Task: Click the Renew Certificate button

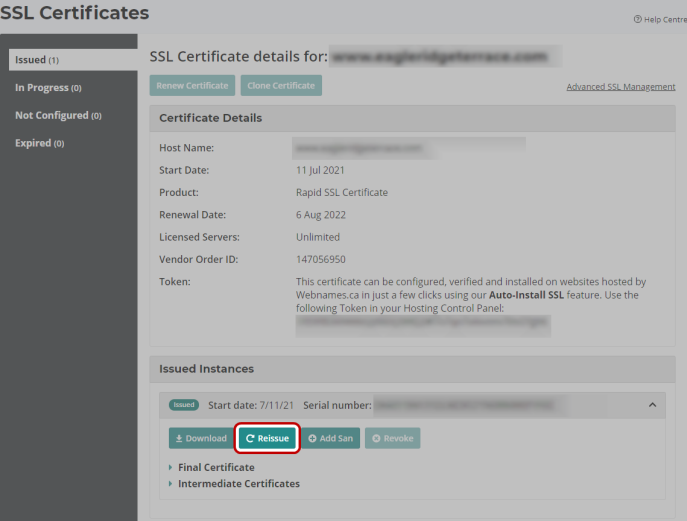Action: point(192,86)
